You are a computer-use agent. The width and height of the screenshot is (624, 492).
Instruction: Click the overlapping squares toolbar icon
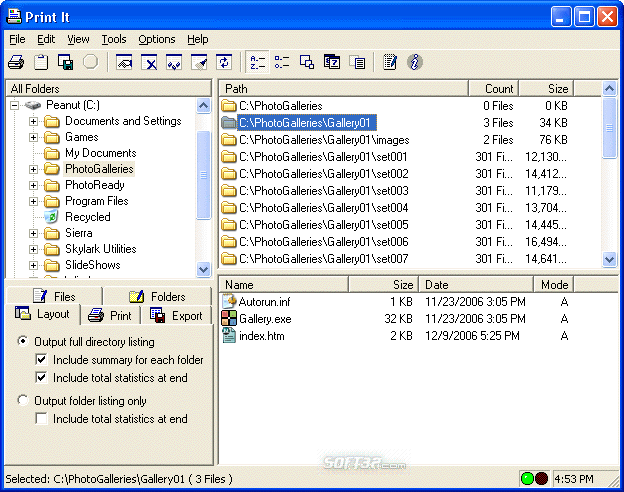tap(307, 62)
